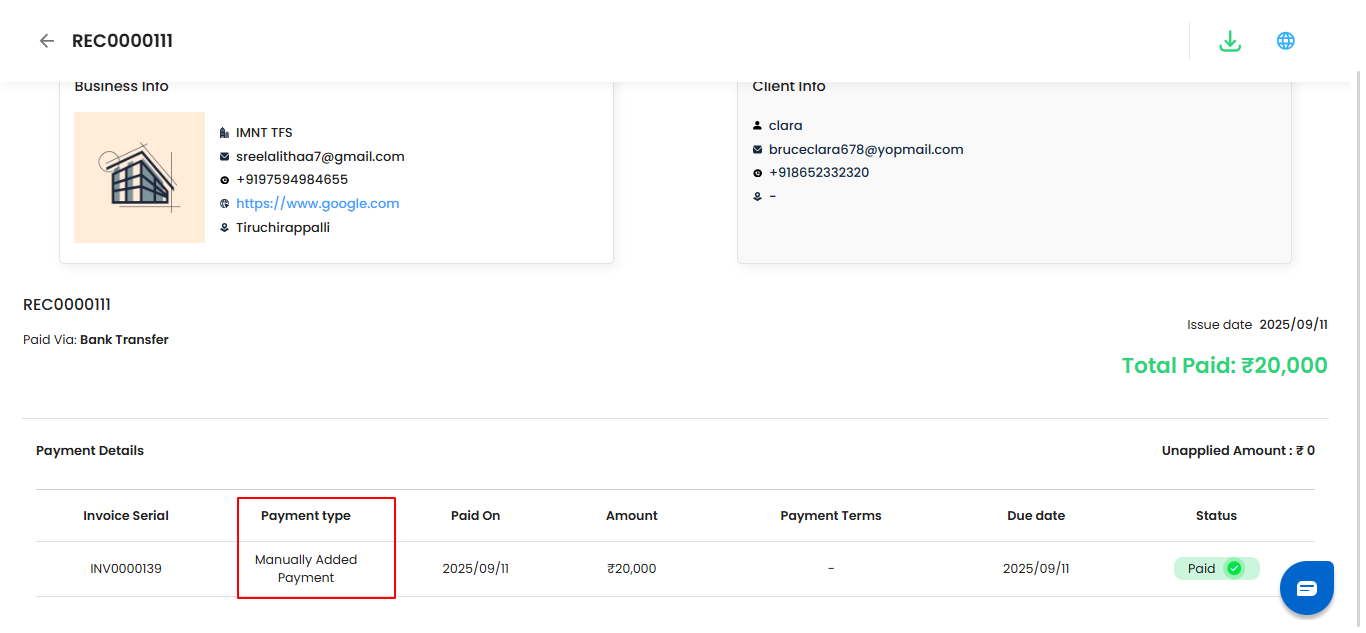This screenshot has height=633, width=1366.
Task: Click invoice serial INV0000139
Action: (x=126, y=569)
